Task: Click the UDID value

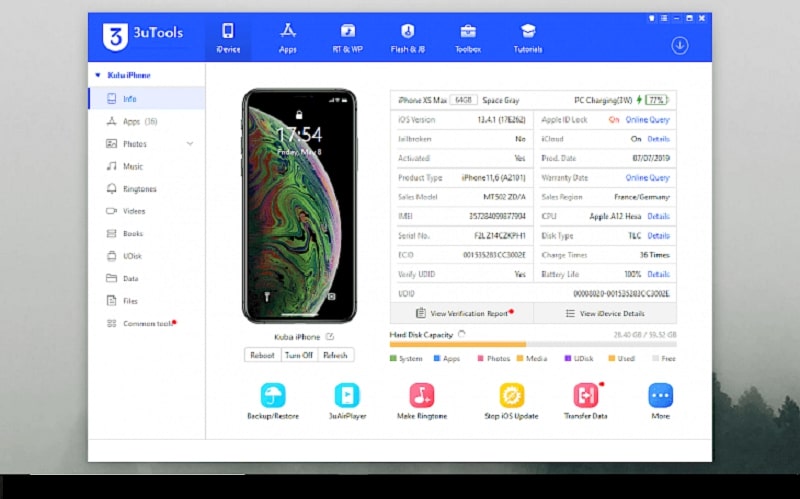Action: 621,294
